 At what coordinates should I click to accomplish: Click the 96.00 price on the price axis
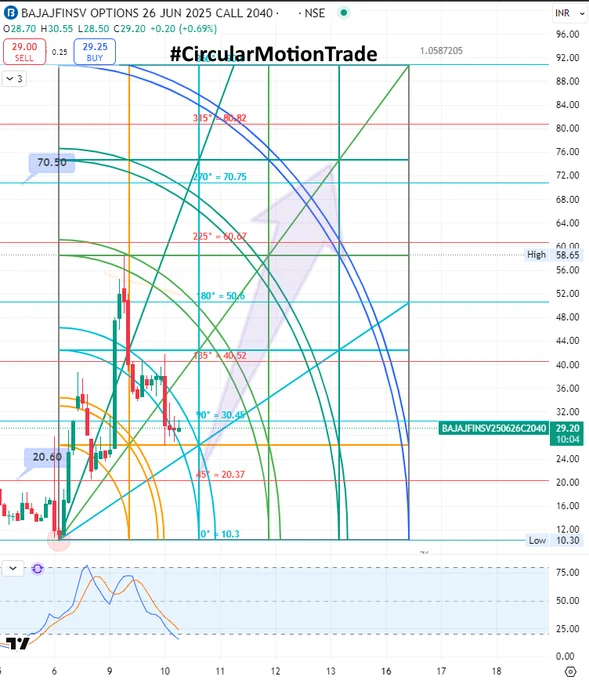(x=568, y=34)
